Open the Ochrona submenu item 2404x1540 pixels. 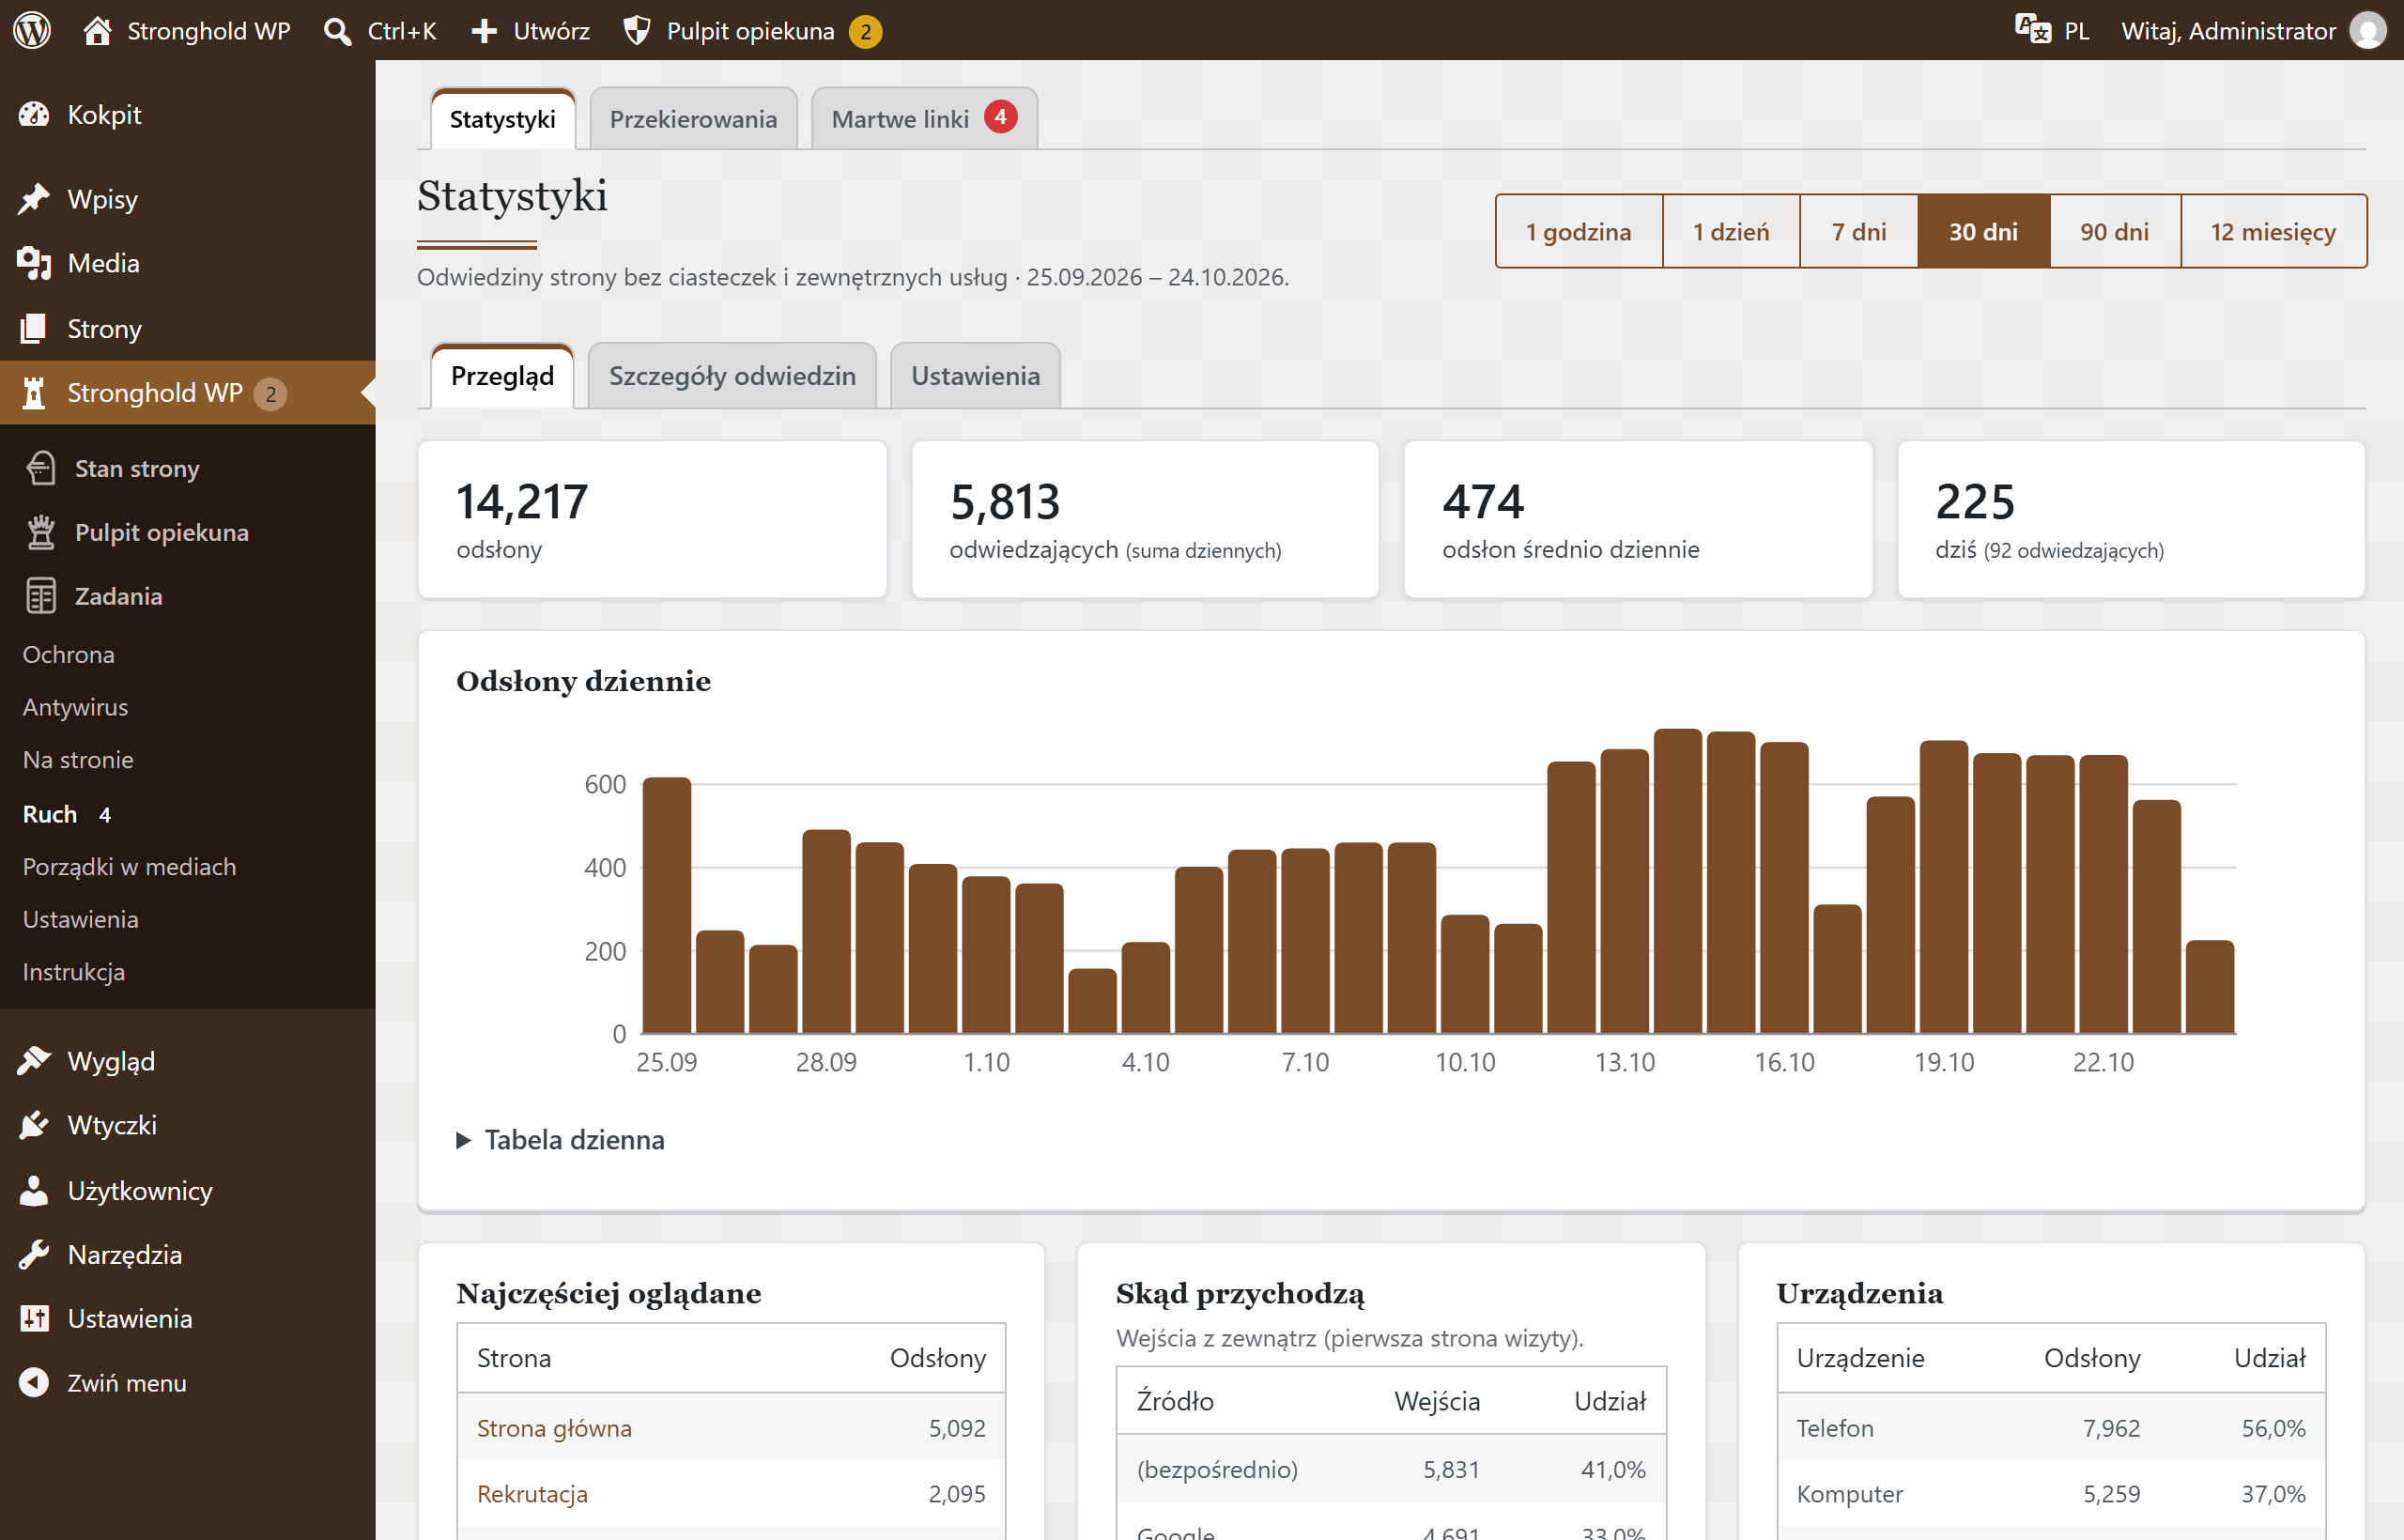coord(68,654)
